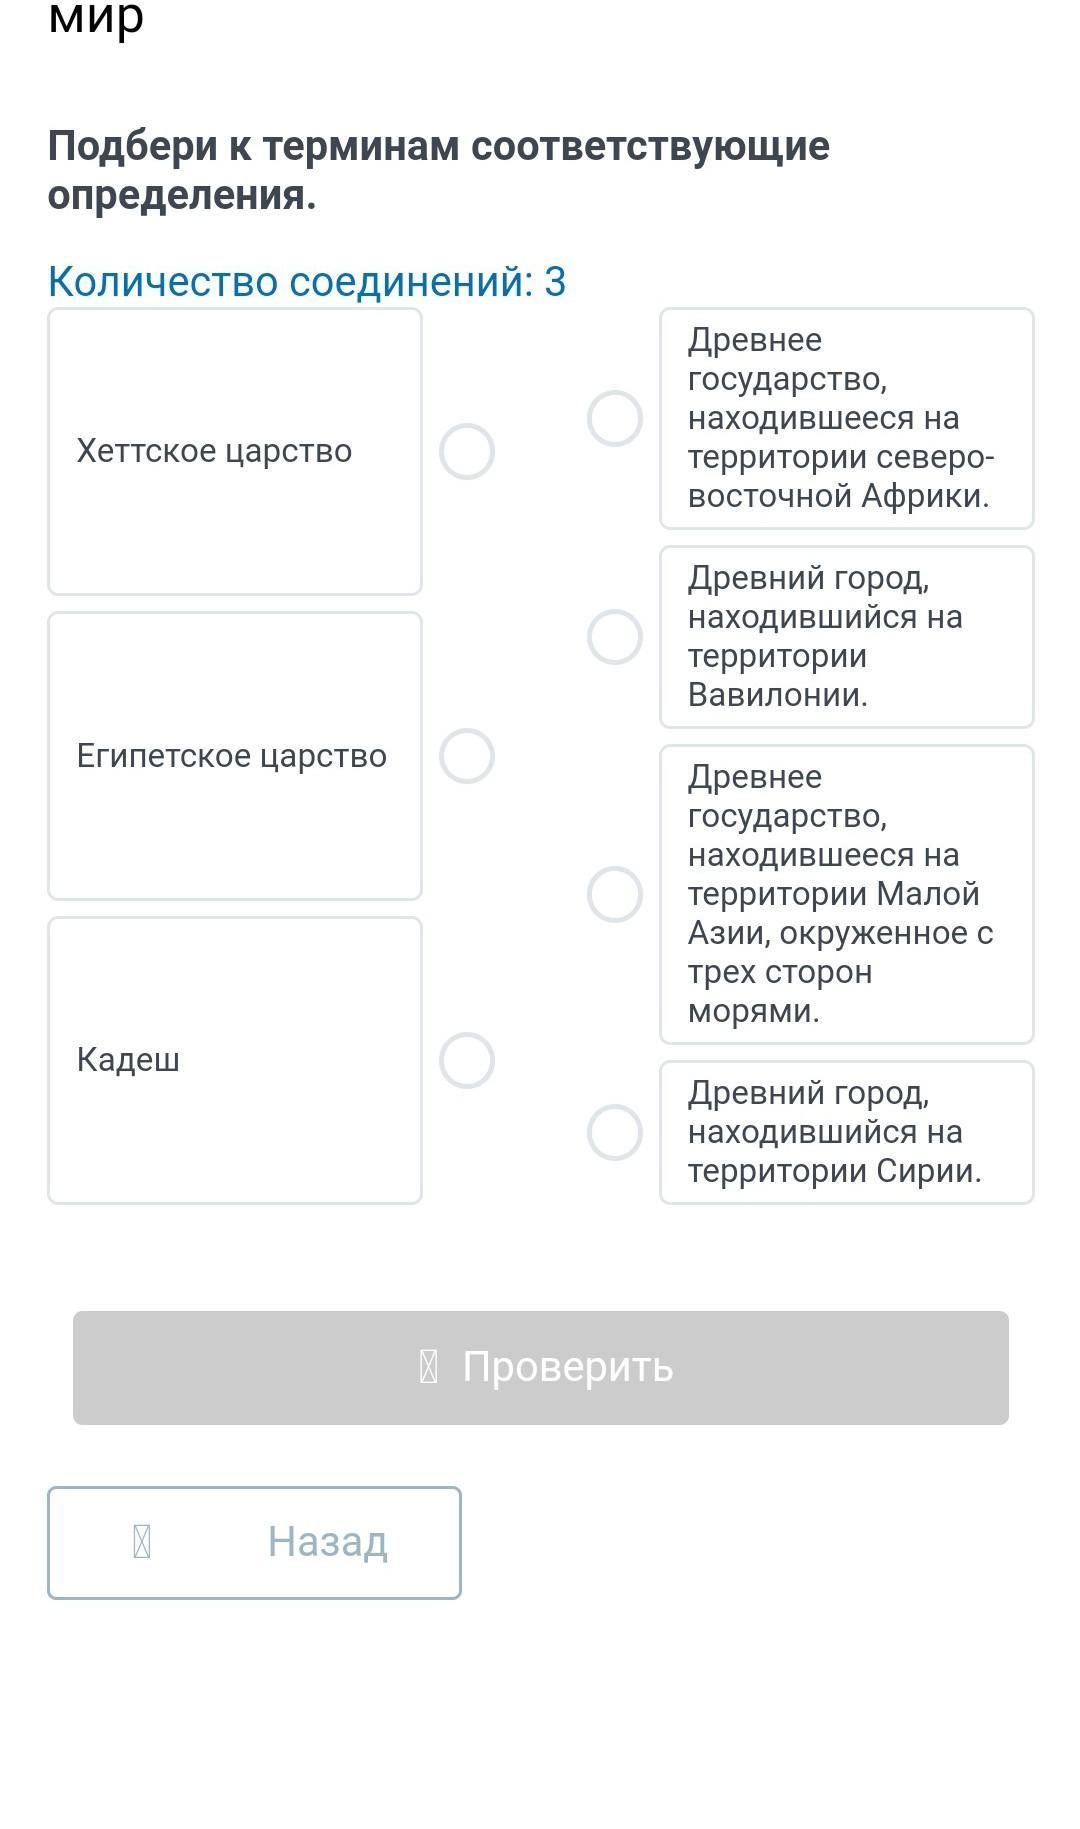
Task: Click the task heading Подбери к терминам
Action: pos(439,170)
